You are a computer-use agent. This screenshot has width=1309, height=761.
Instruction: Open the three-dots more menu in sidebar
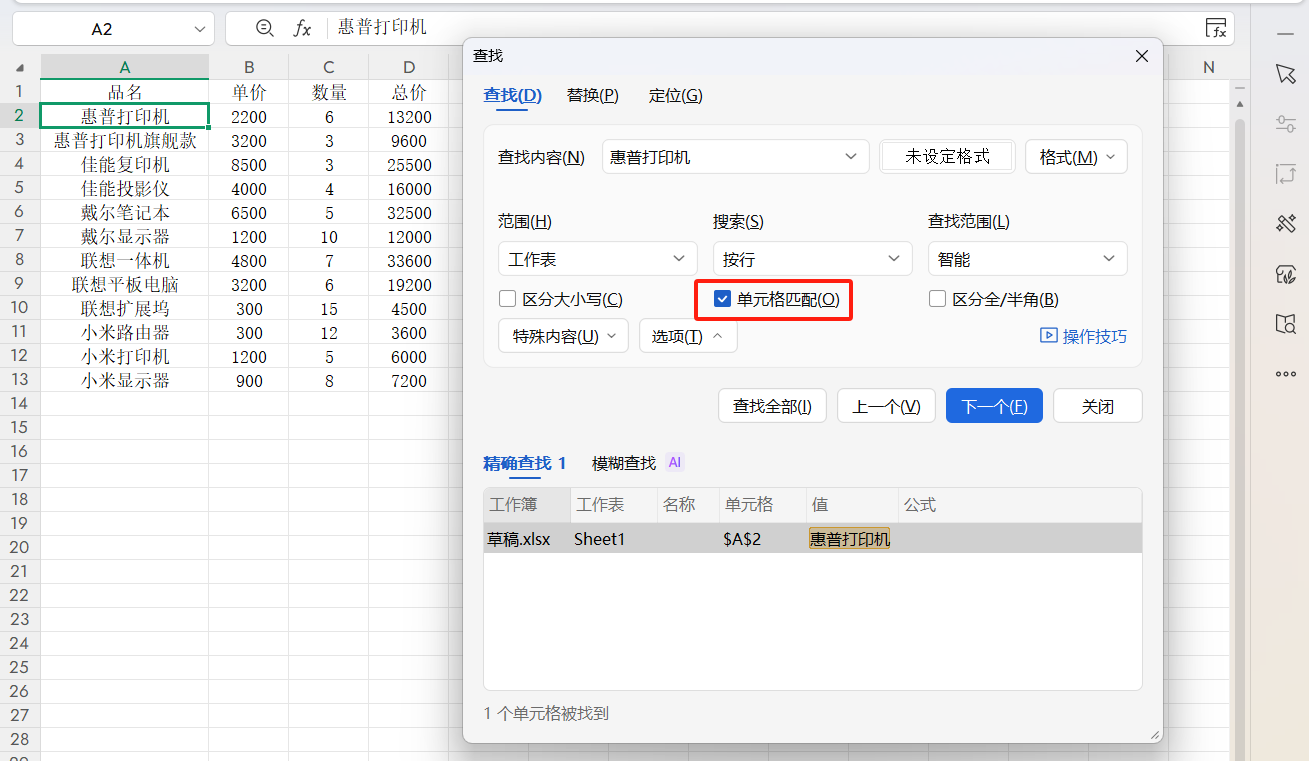tap(1286, 374)
